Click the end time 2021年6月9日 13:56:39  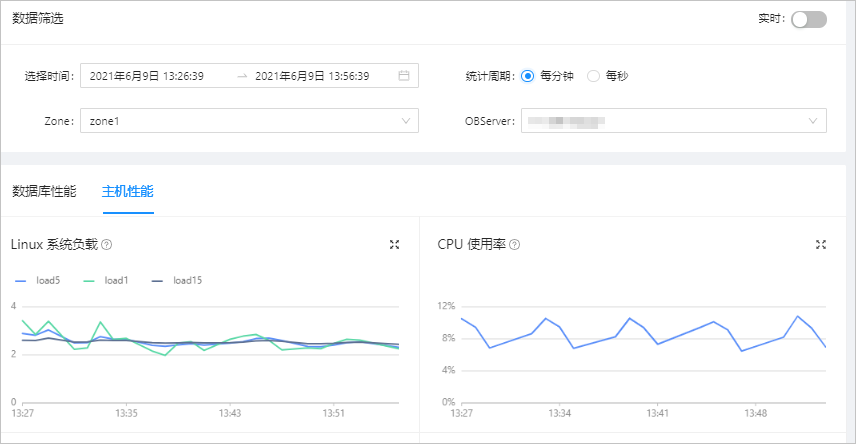pos(312,76)
